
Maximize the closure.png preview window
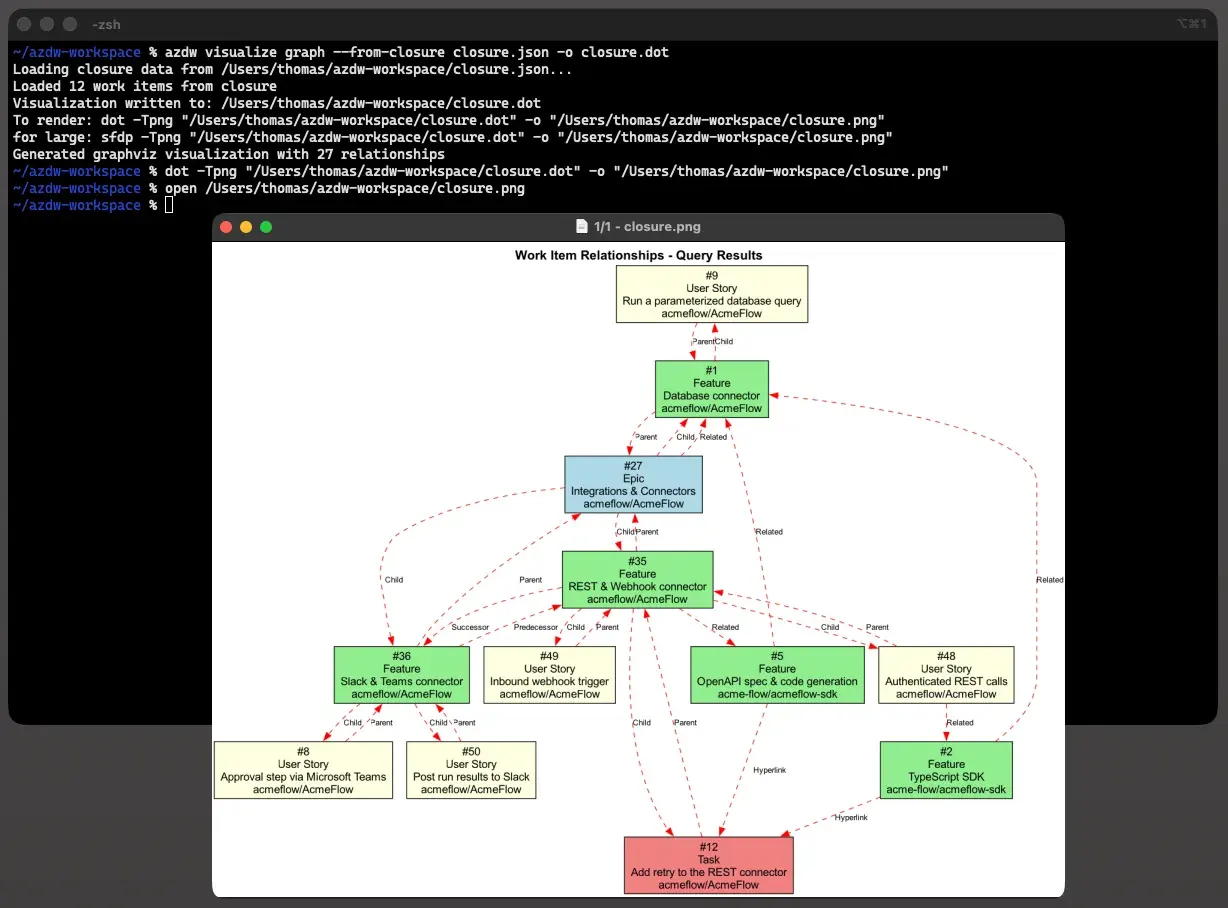(x=266, y=227)
